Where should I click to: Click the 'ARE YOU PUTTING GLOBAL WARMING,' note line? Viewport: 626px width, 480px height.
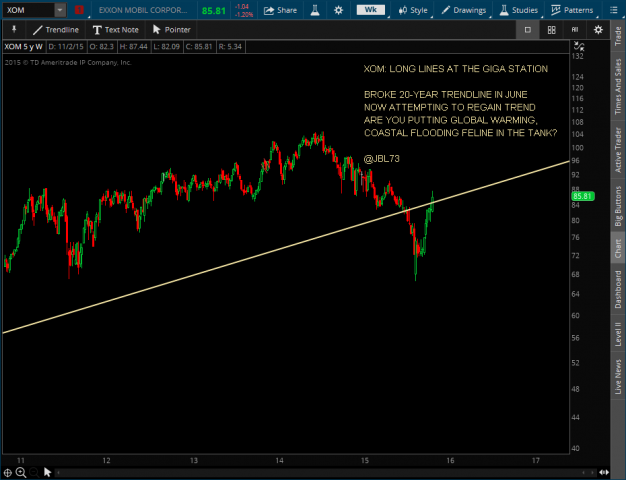click(451, 120)
